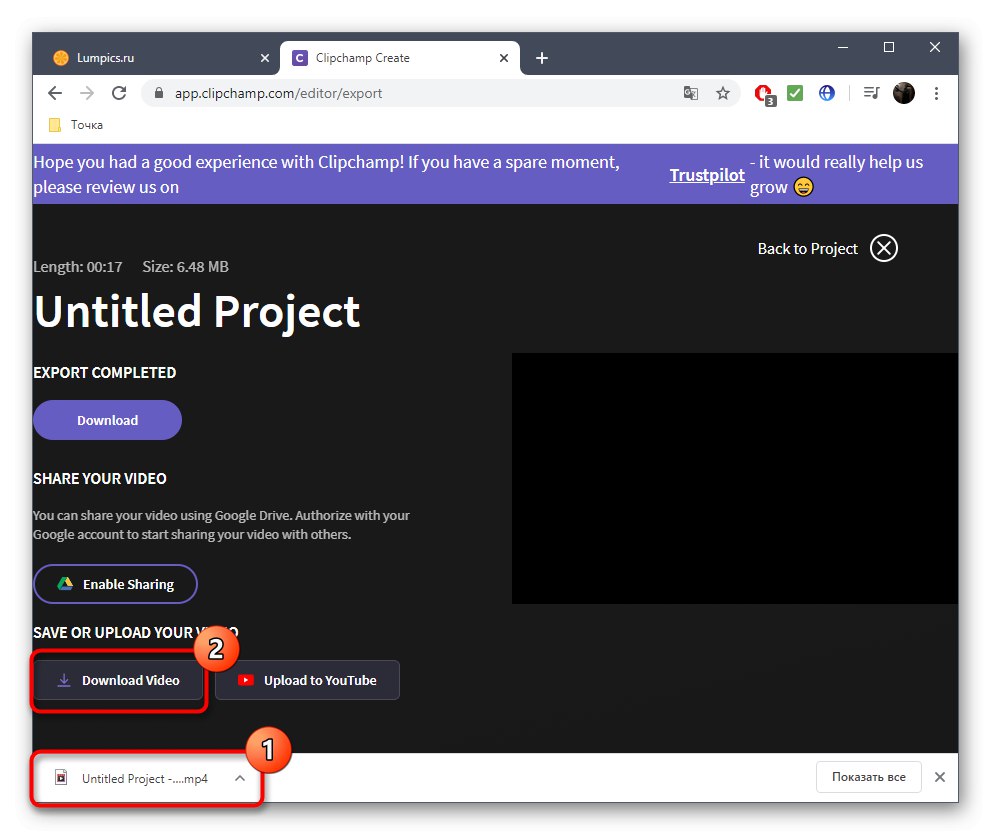Click the download arrow icon on Download Video
The height and width of the screenshot is (835, 991).
pos(65,680)
